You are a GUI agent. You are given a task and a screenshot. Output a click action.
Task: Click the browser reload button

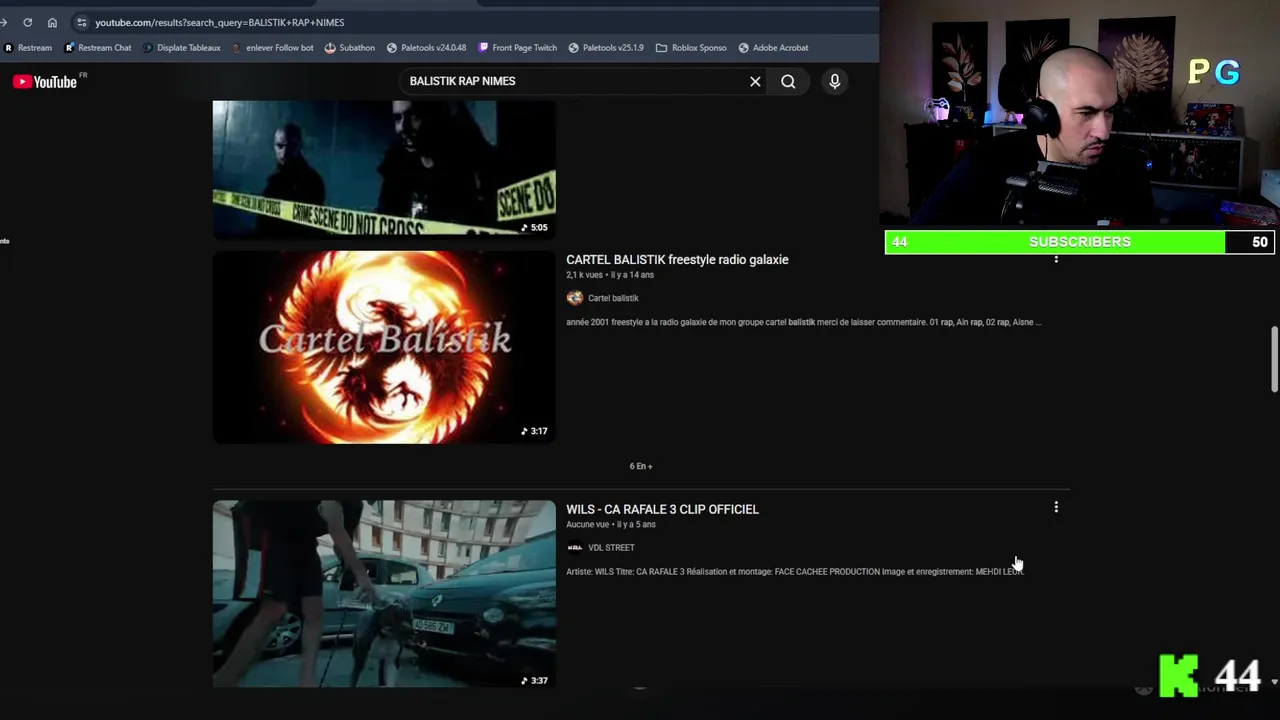pos(27,22)
